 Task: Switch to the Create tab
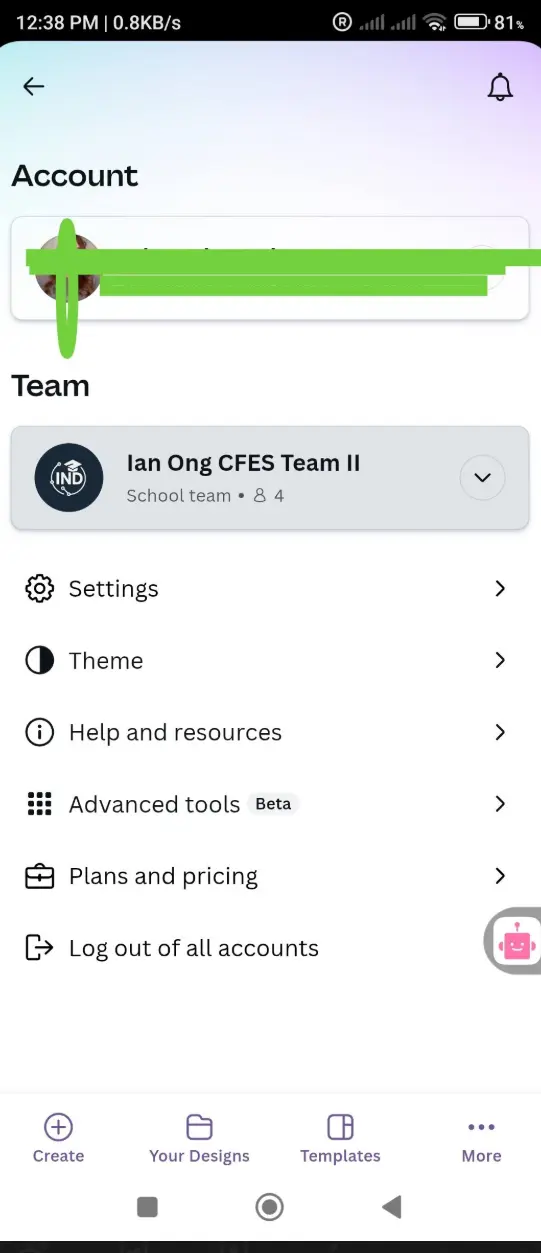pos(58,1139)
